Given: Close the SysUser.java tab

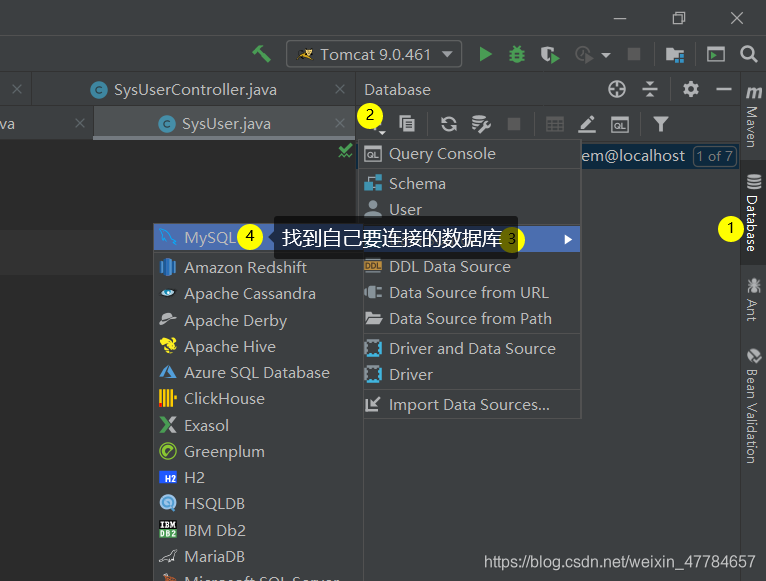Looking at the screenshot, I should click(x=340, y=124).
